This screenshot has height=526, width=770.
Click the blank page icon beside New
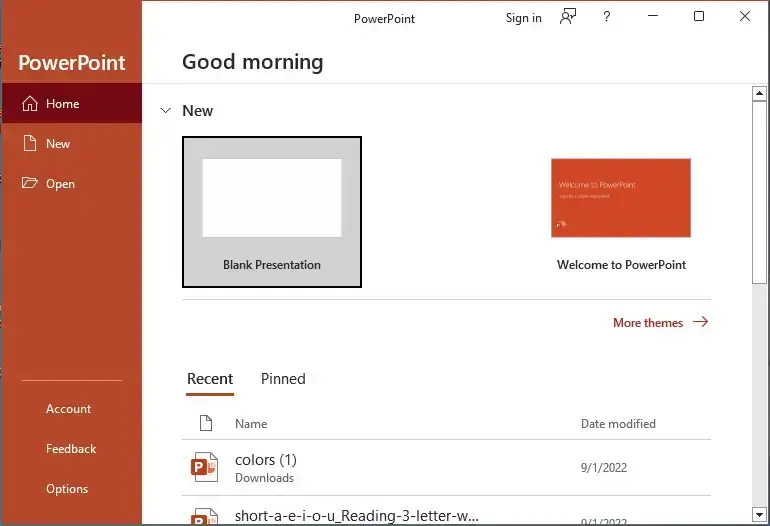coord(30,143)
